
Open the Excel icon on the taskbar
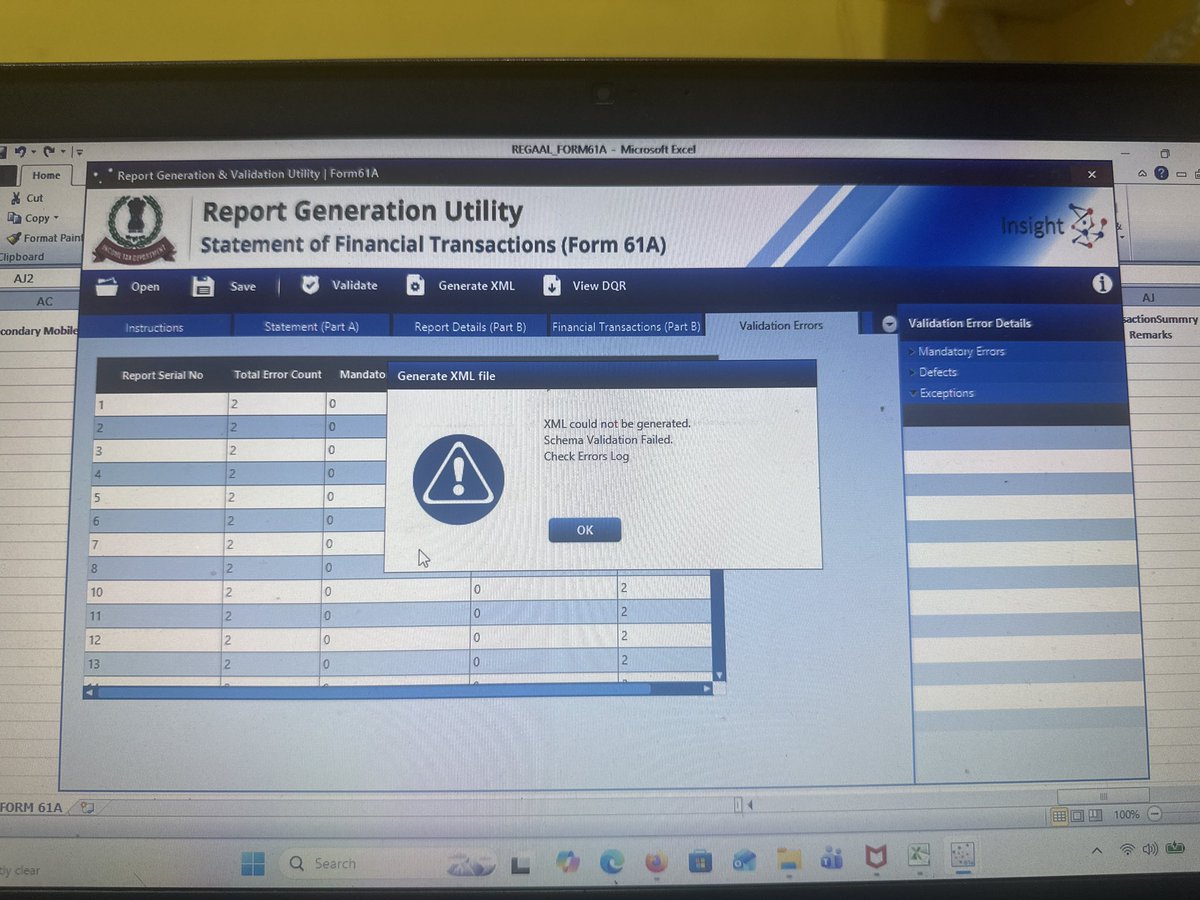pos(918,856)
